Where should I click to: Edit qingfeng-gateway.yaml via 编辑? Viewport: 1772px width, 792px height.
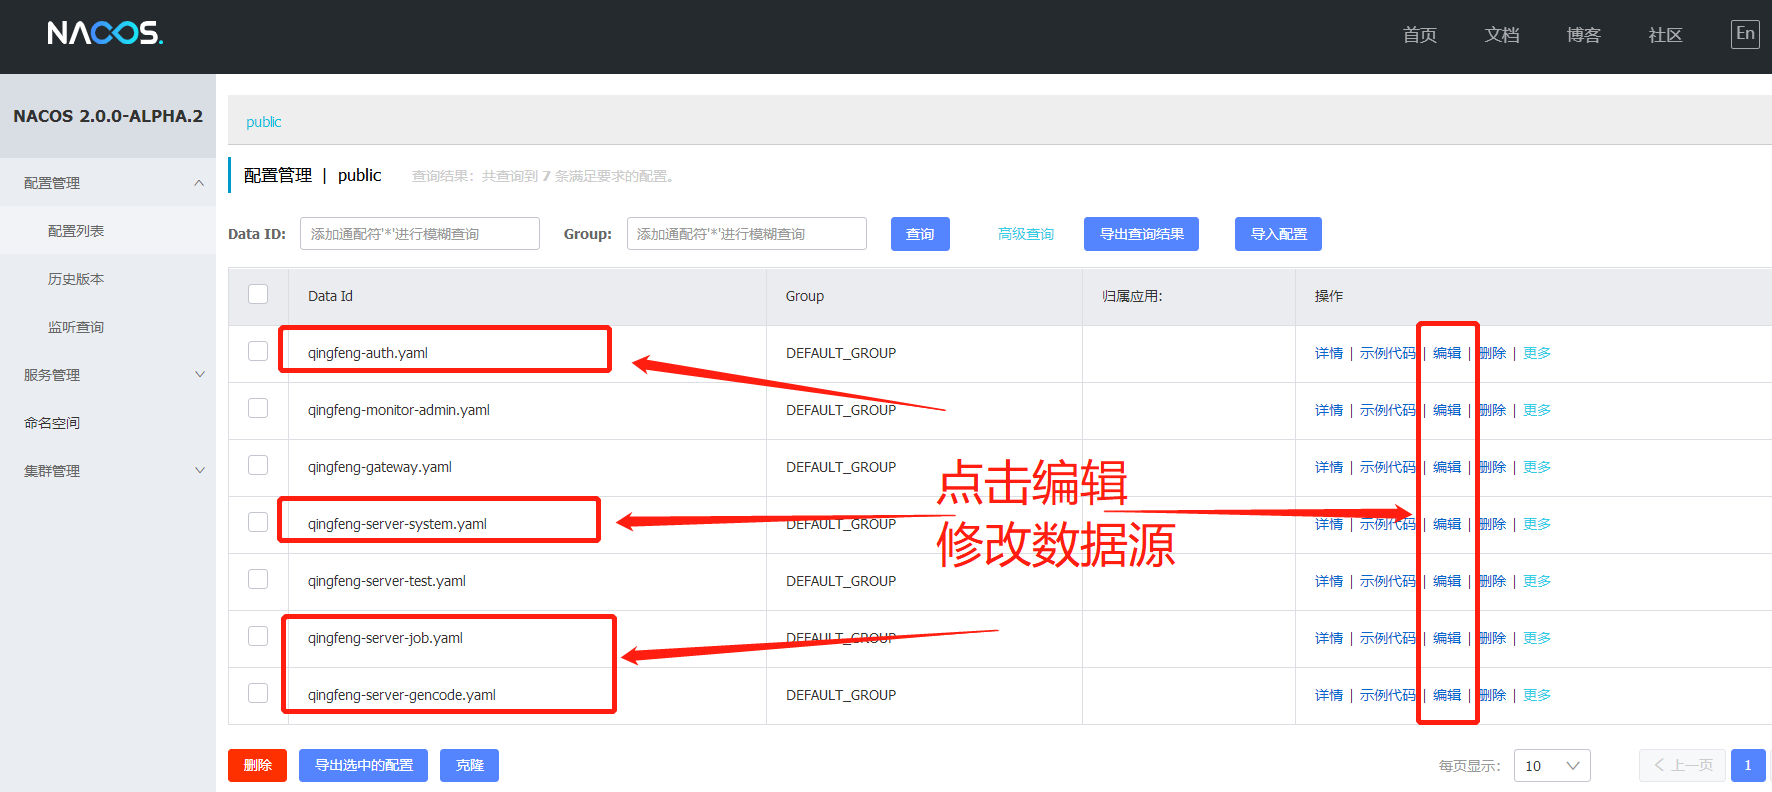[x=1447, y=467]
